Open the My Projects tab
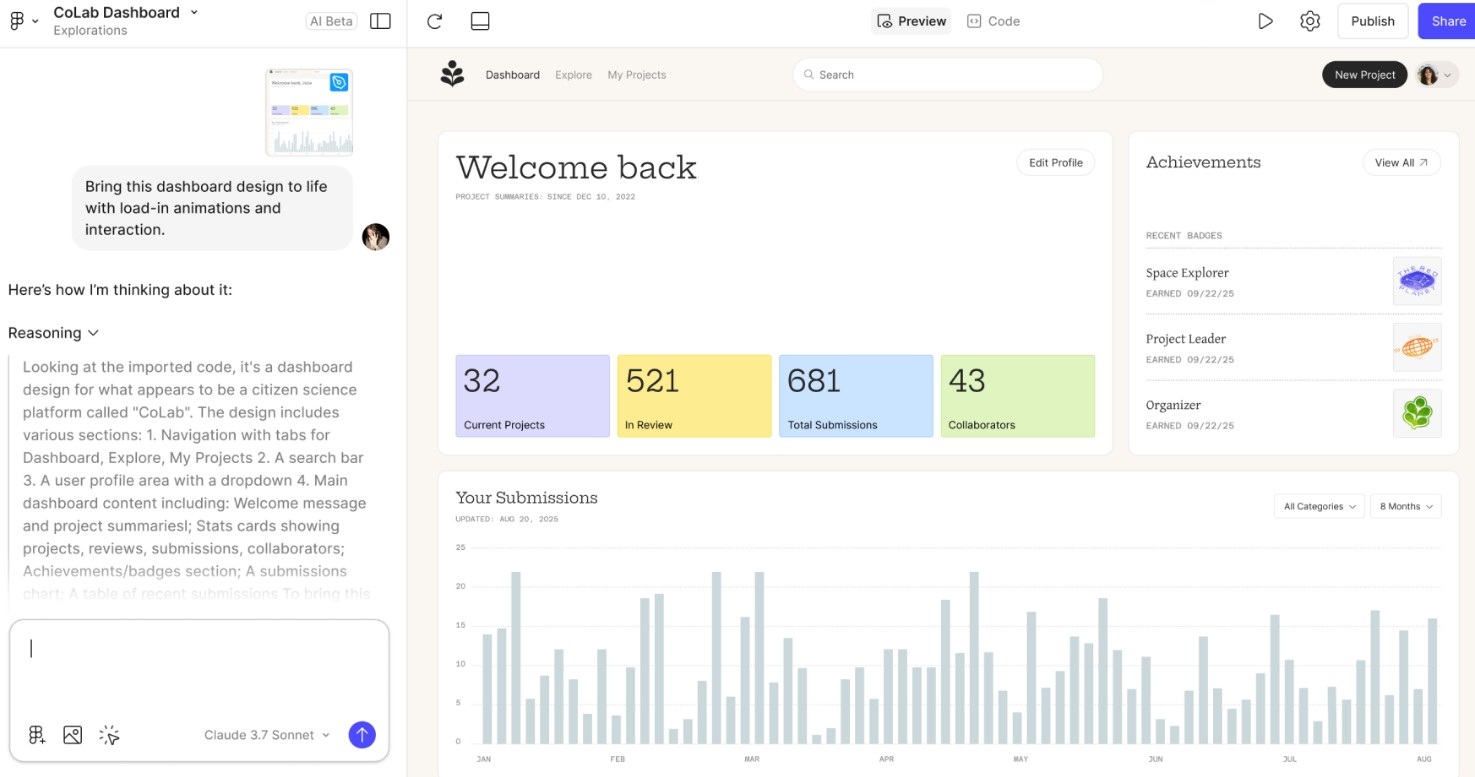 636,75
